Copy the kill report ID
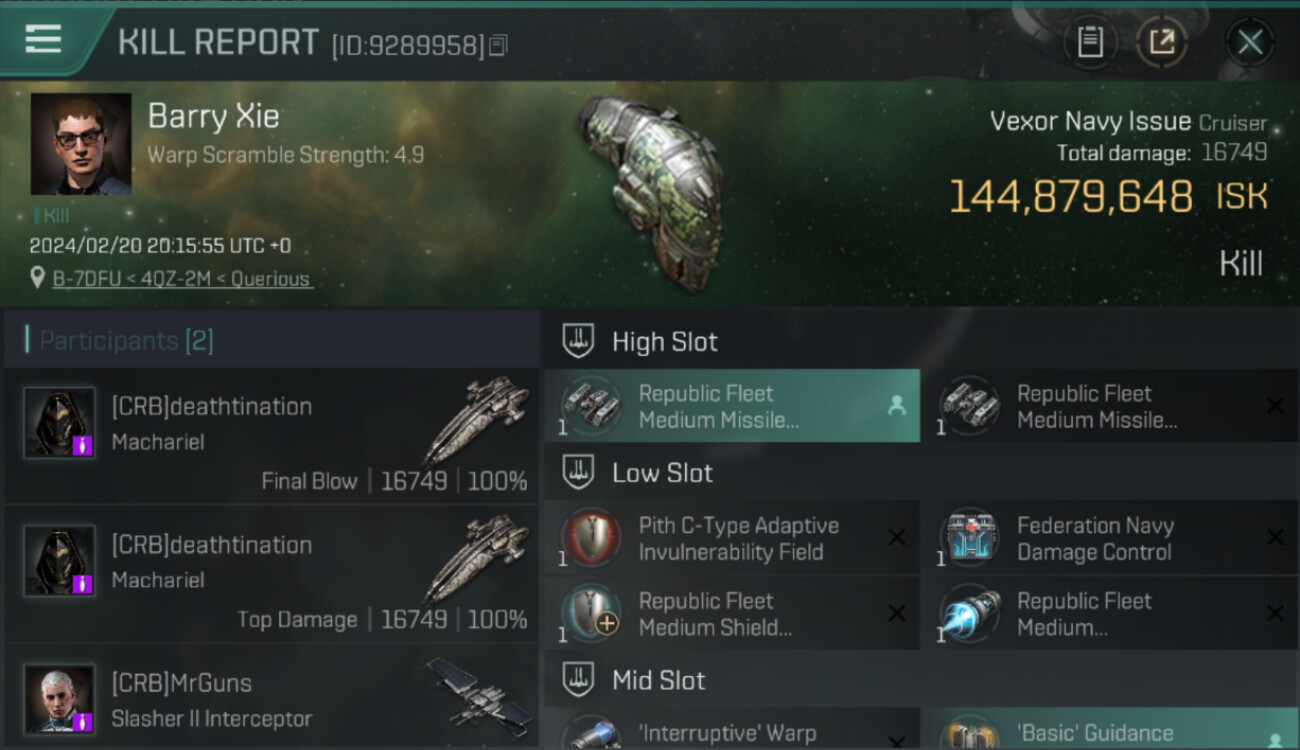Viewport: 1300px width, 750px height. (x=498, y=45)
